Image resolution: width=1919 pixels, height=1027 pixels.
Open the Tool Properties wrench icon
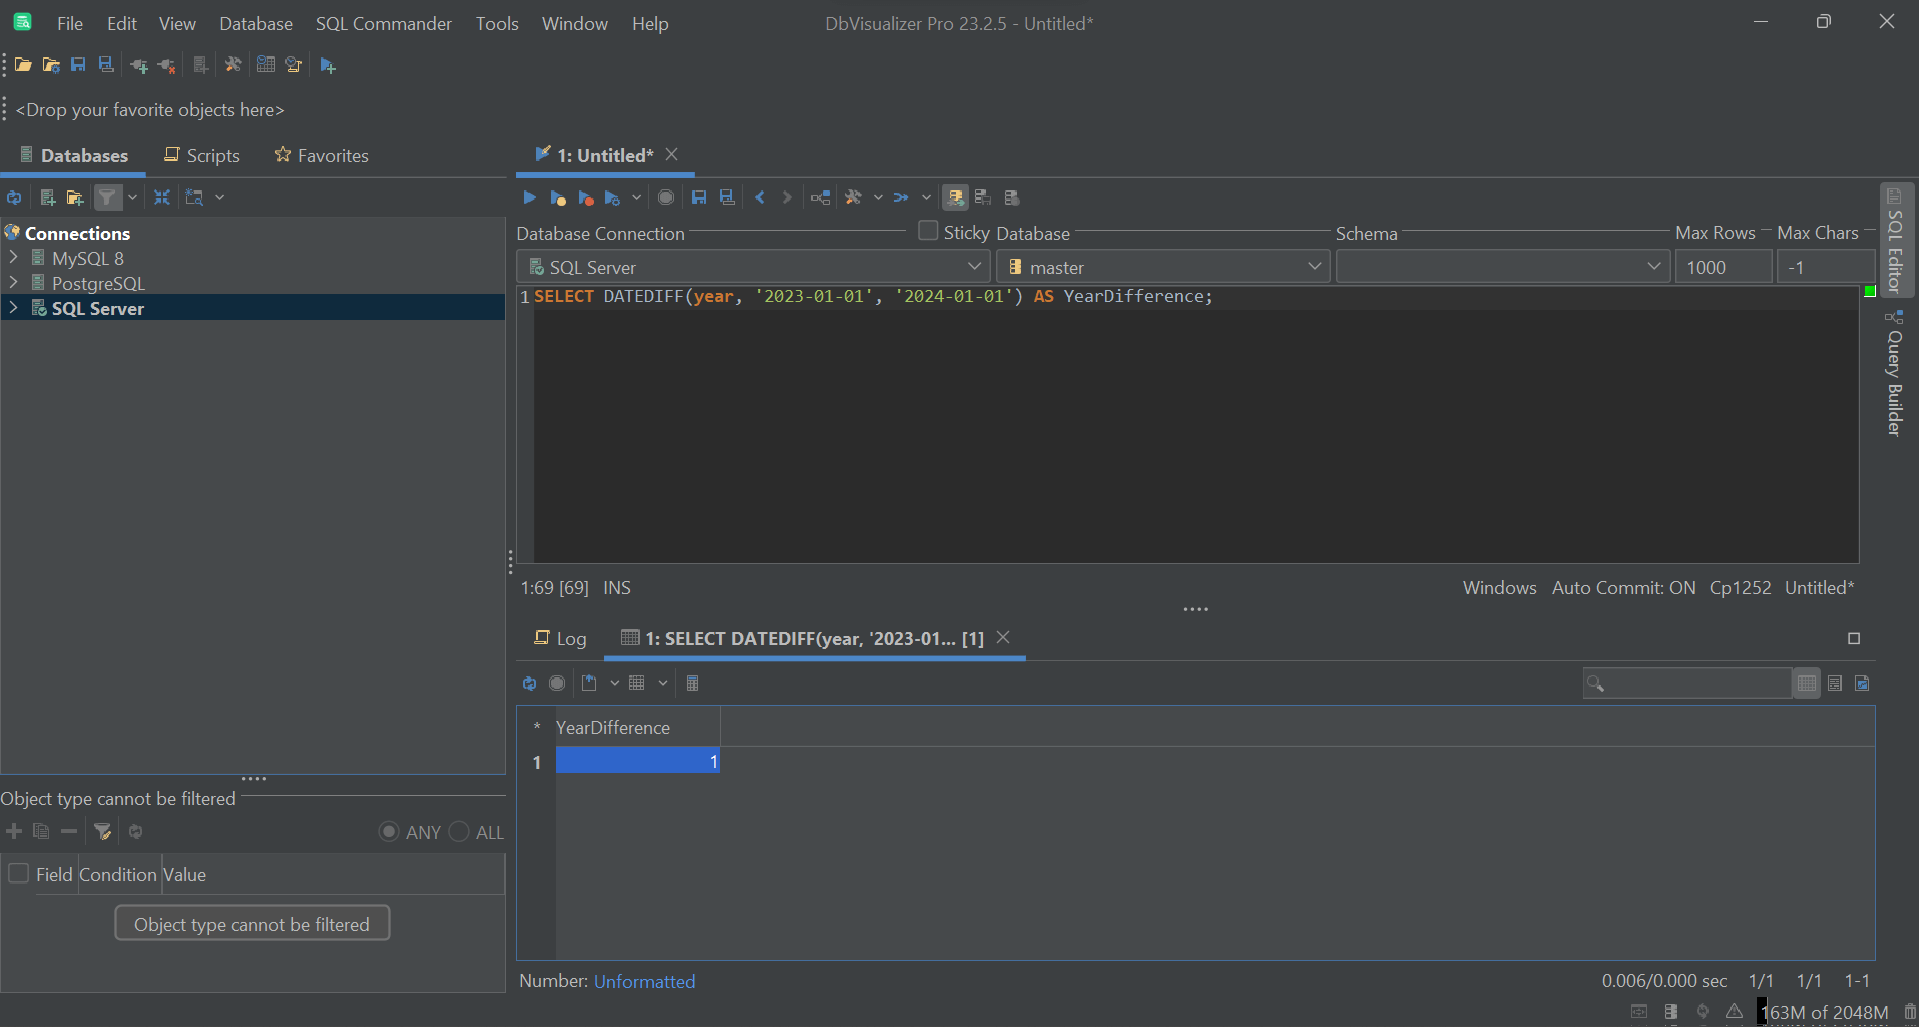tap(234, 64)
